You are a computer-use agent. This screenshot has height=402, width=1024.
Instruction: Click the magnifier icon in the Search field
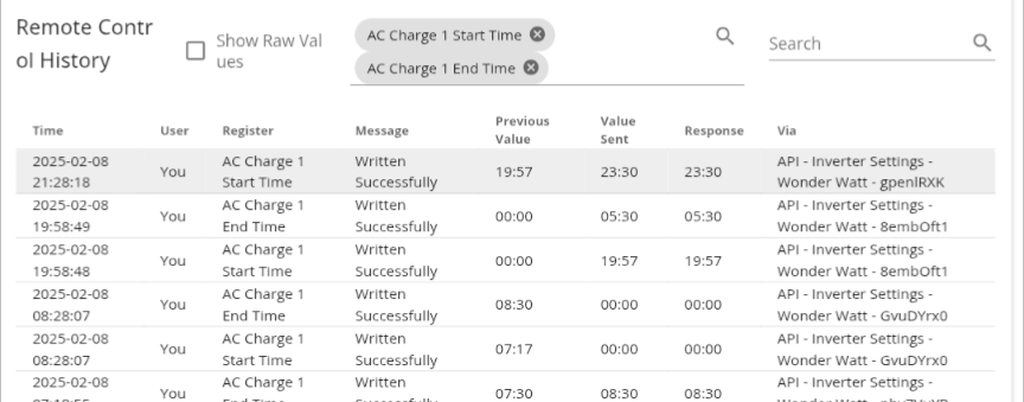coord(982,43)
